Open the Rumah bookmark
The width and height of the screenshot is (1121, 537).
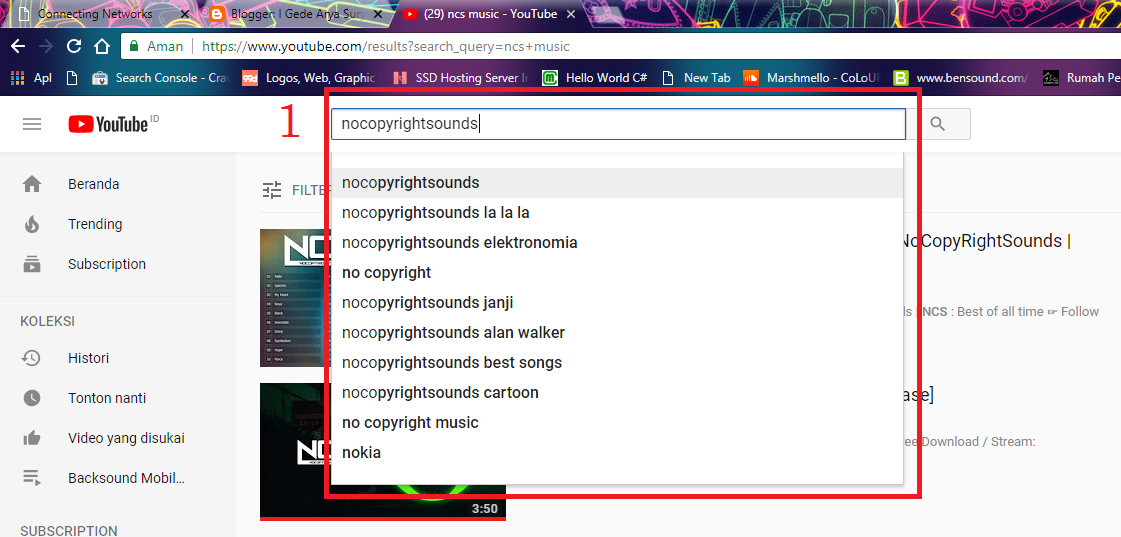pyautogui.click(x=1081, y=78)
